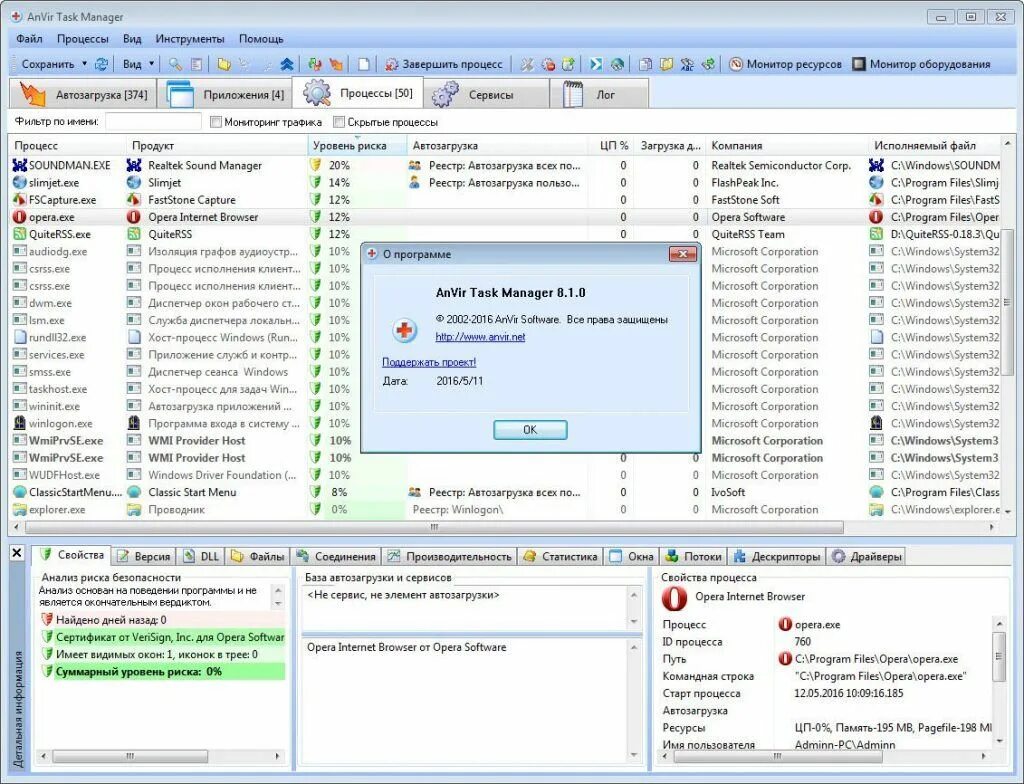Screen dimensions: 1024x784
Task: Open the Сохранить dropdown arrow
Action: (84, 64)
